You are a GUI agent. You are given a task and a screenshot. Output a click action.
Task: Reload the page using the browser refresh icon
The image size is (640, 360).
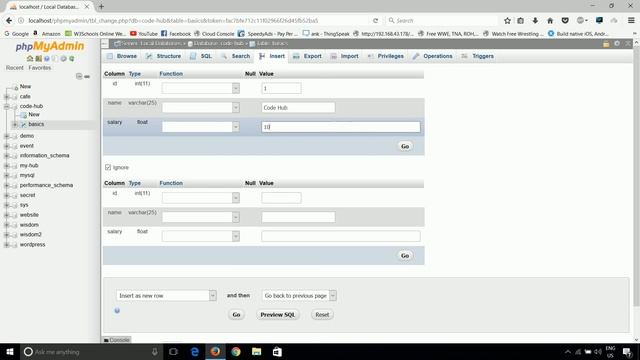(x=376, y=20)
